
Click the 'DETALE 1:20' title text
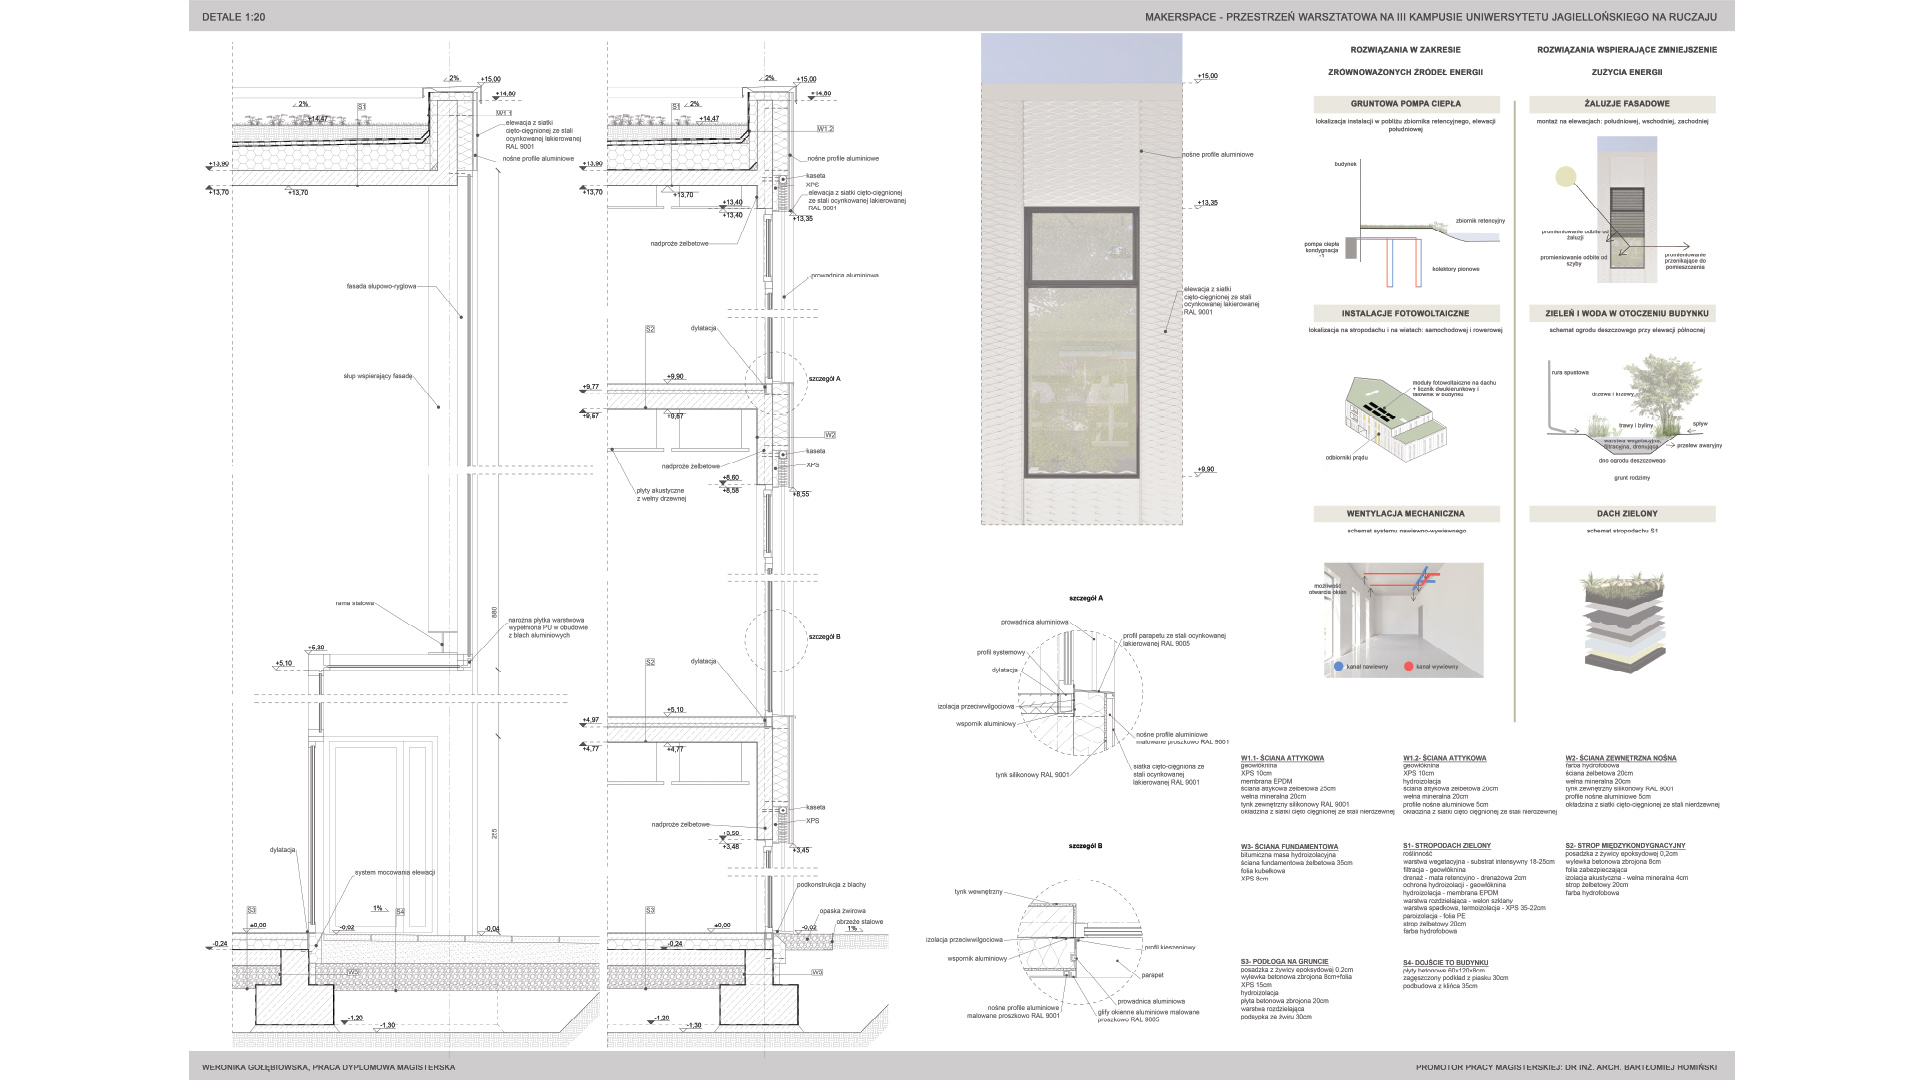[233, 17]
